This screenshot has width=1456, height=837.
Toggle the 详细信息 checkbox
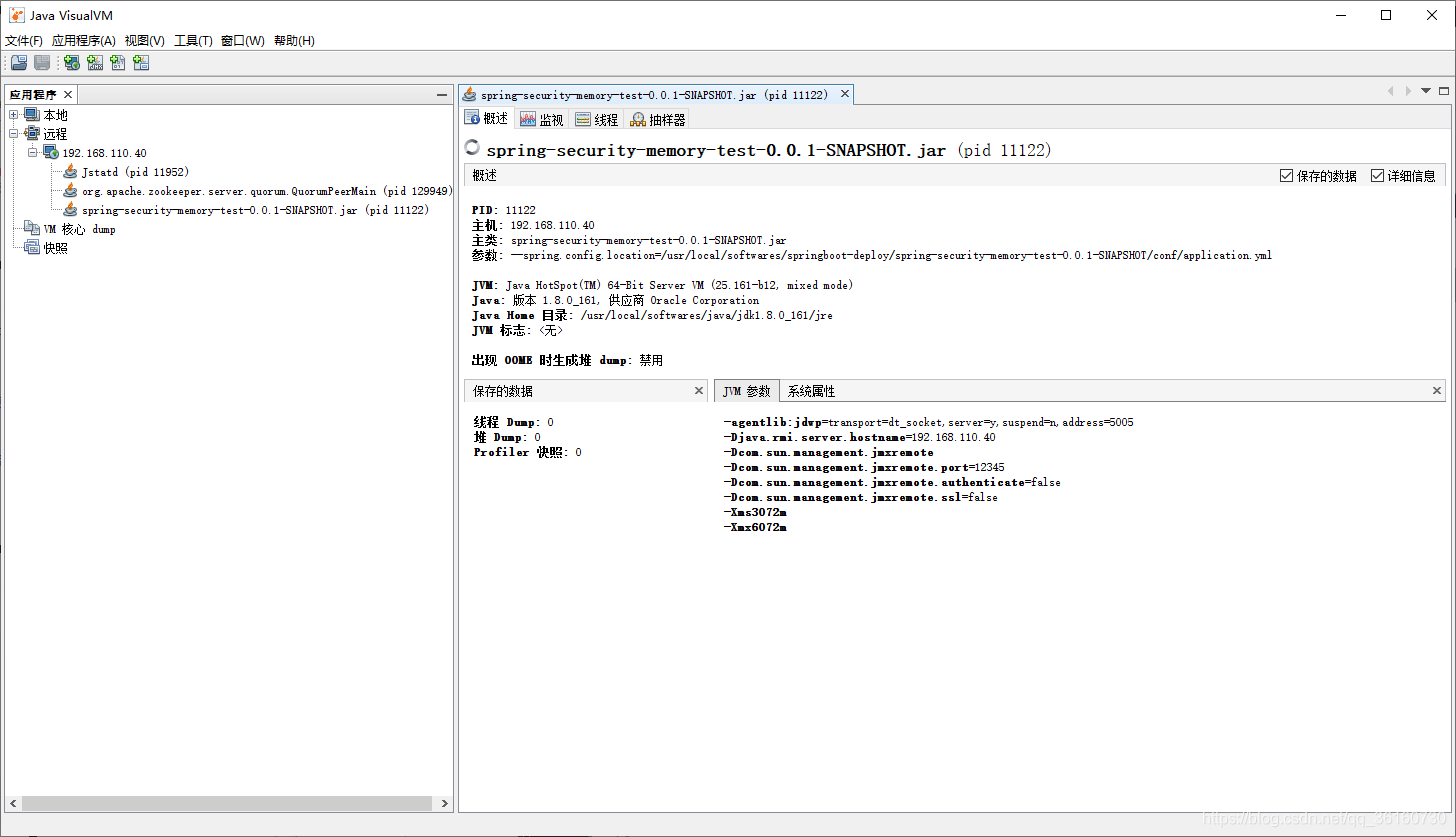click(1377, 176)
